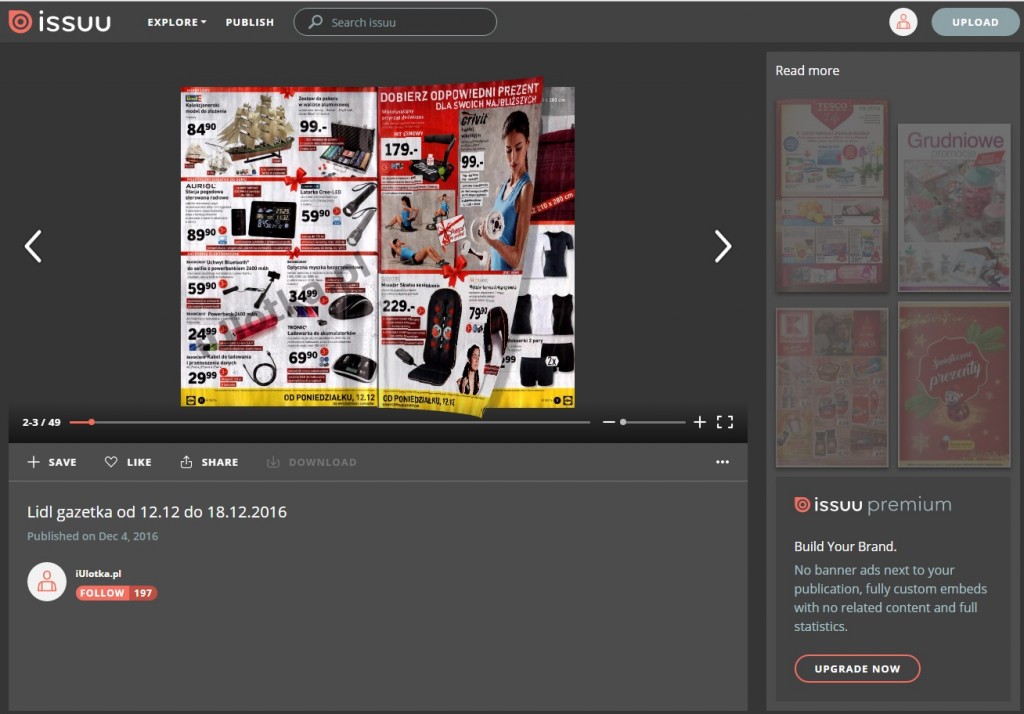Viewport: 1024px width, 714px height.
Task: Click the Build Your Brand. text
Action: [845, 546]
